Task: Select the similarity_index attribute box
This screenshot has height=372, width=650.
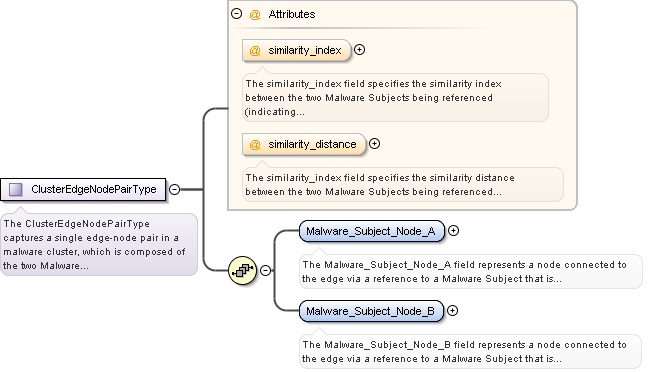Action: (296, 51)
